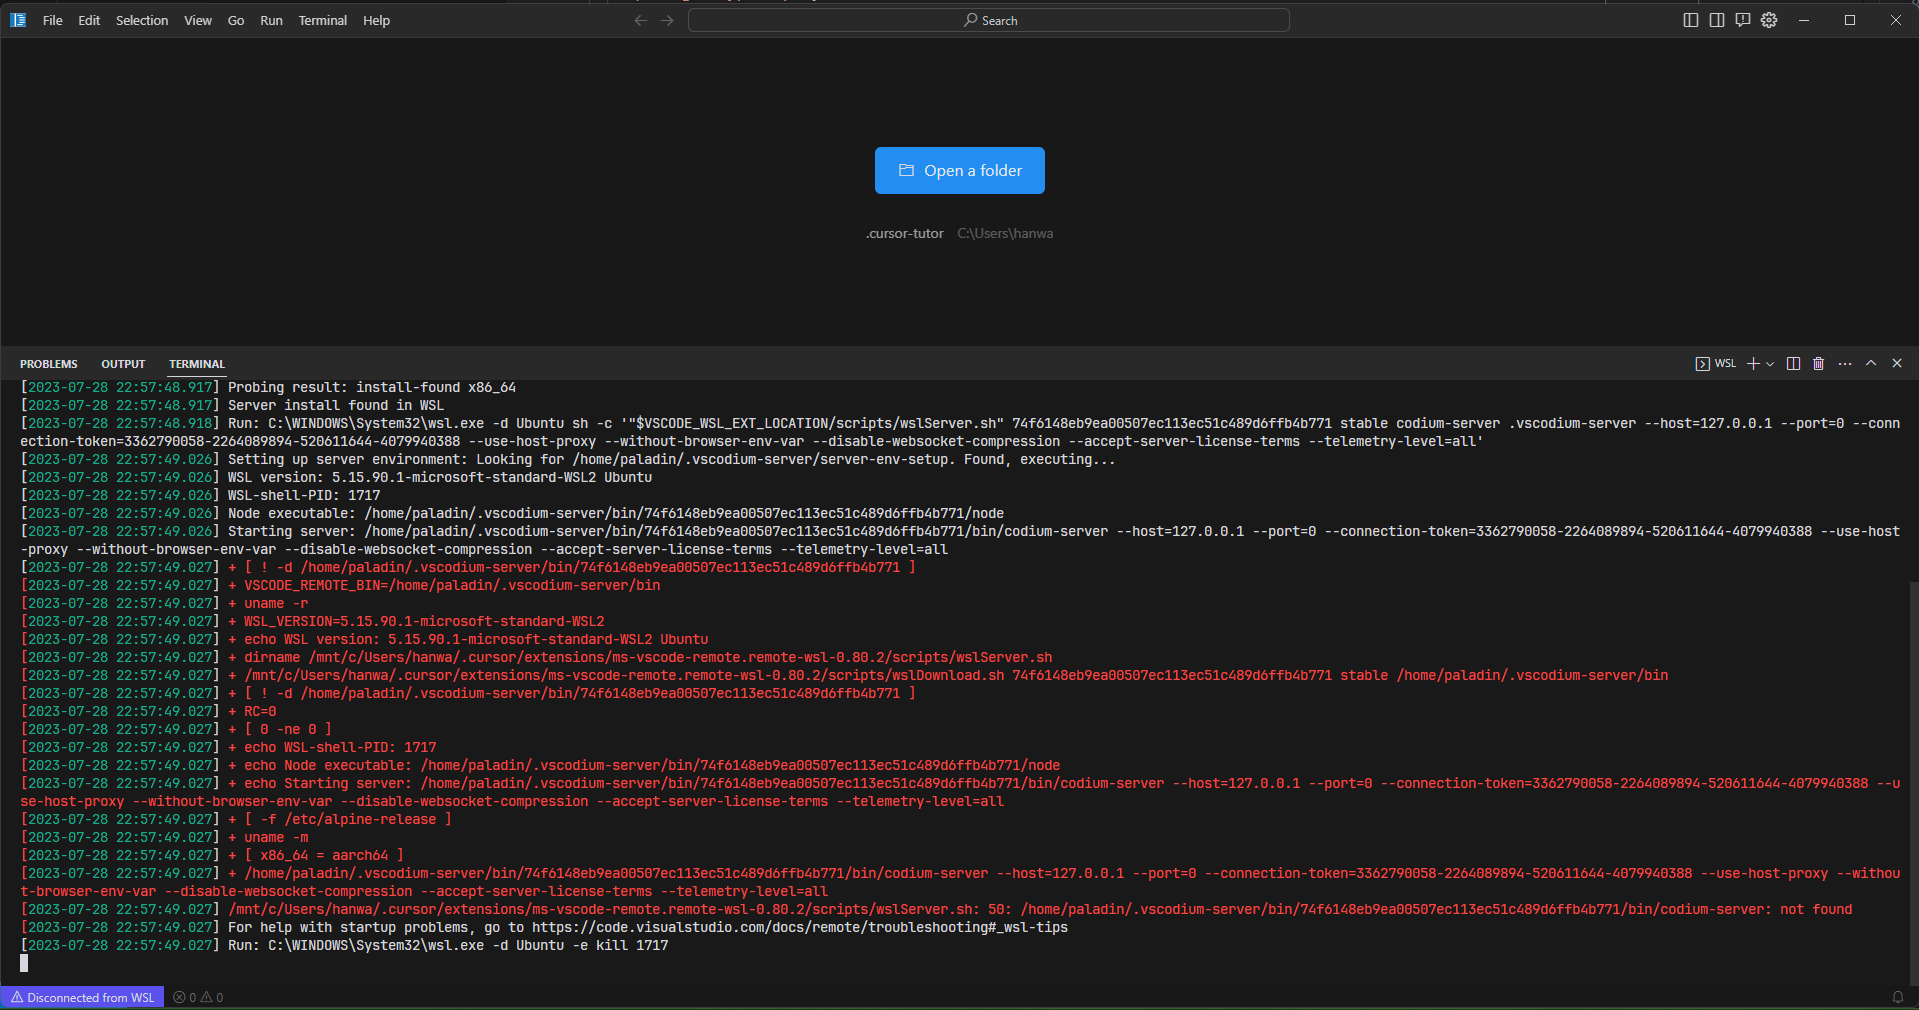Click inside the Search box at the top
Image resolution: width=1919 pixels, height=1010 pixels.
pyautogui.click(x=989, y=20)
